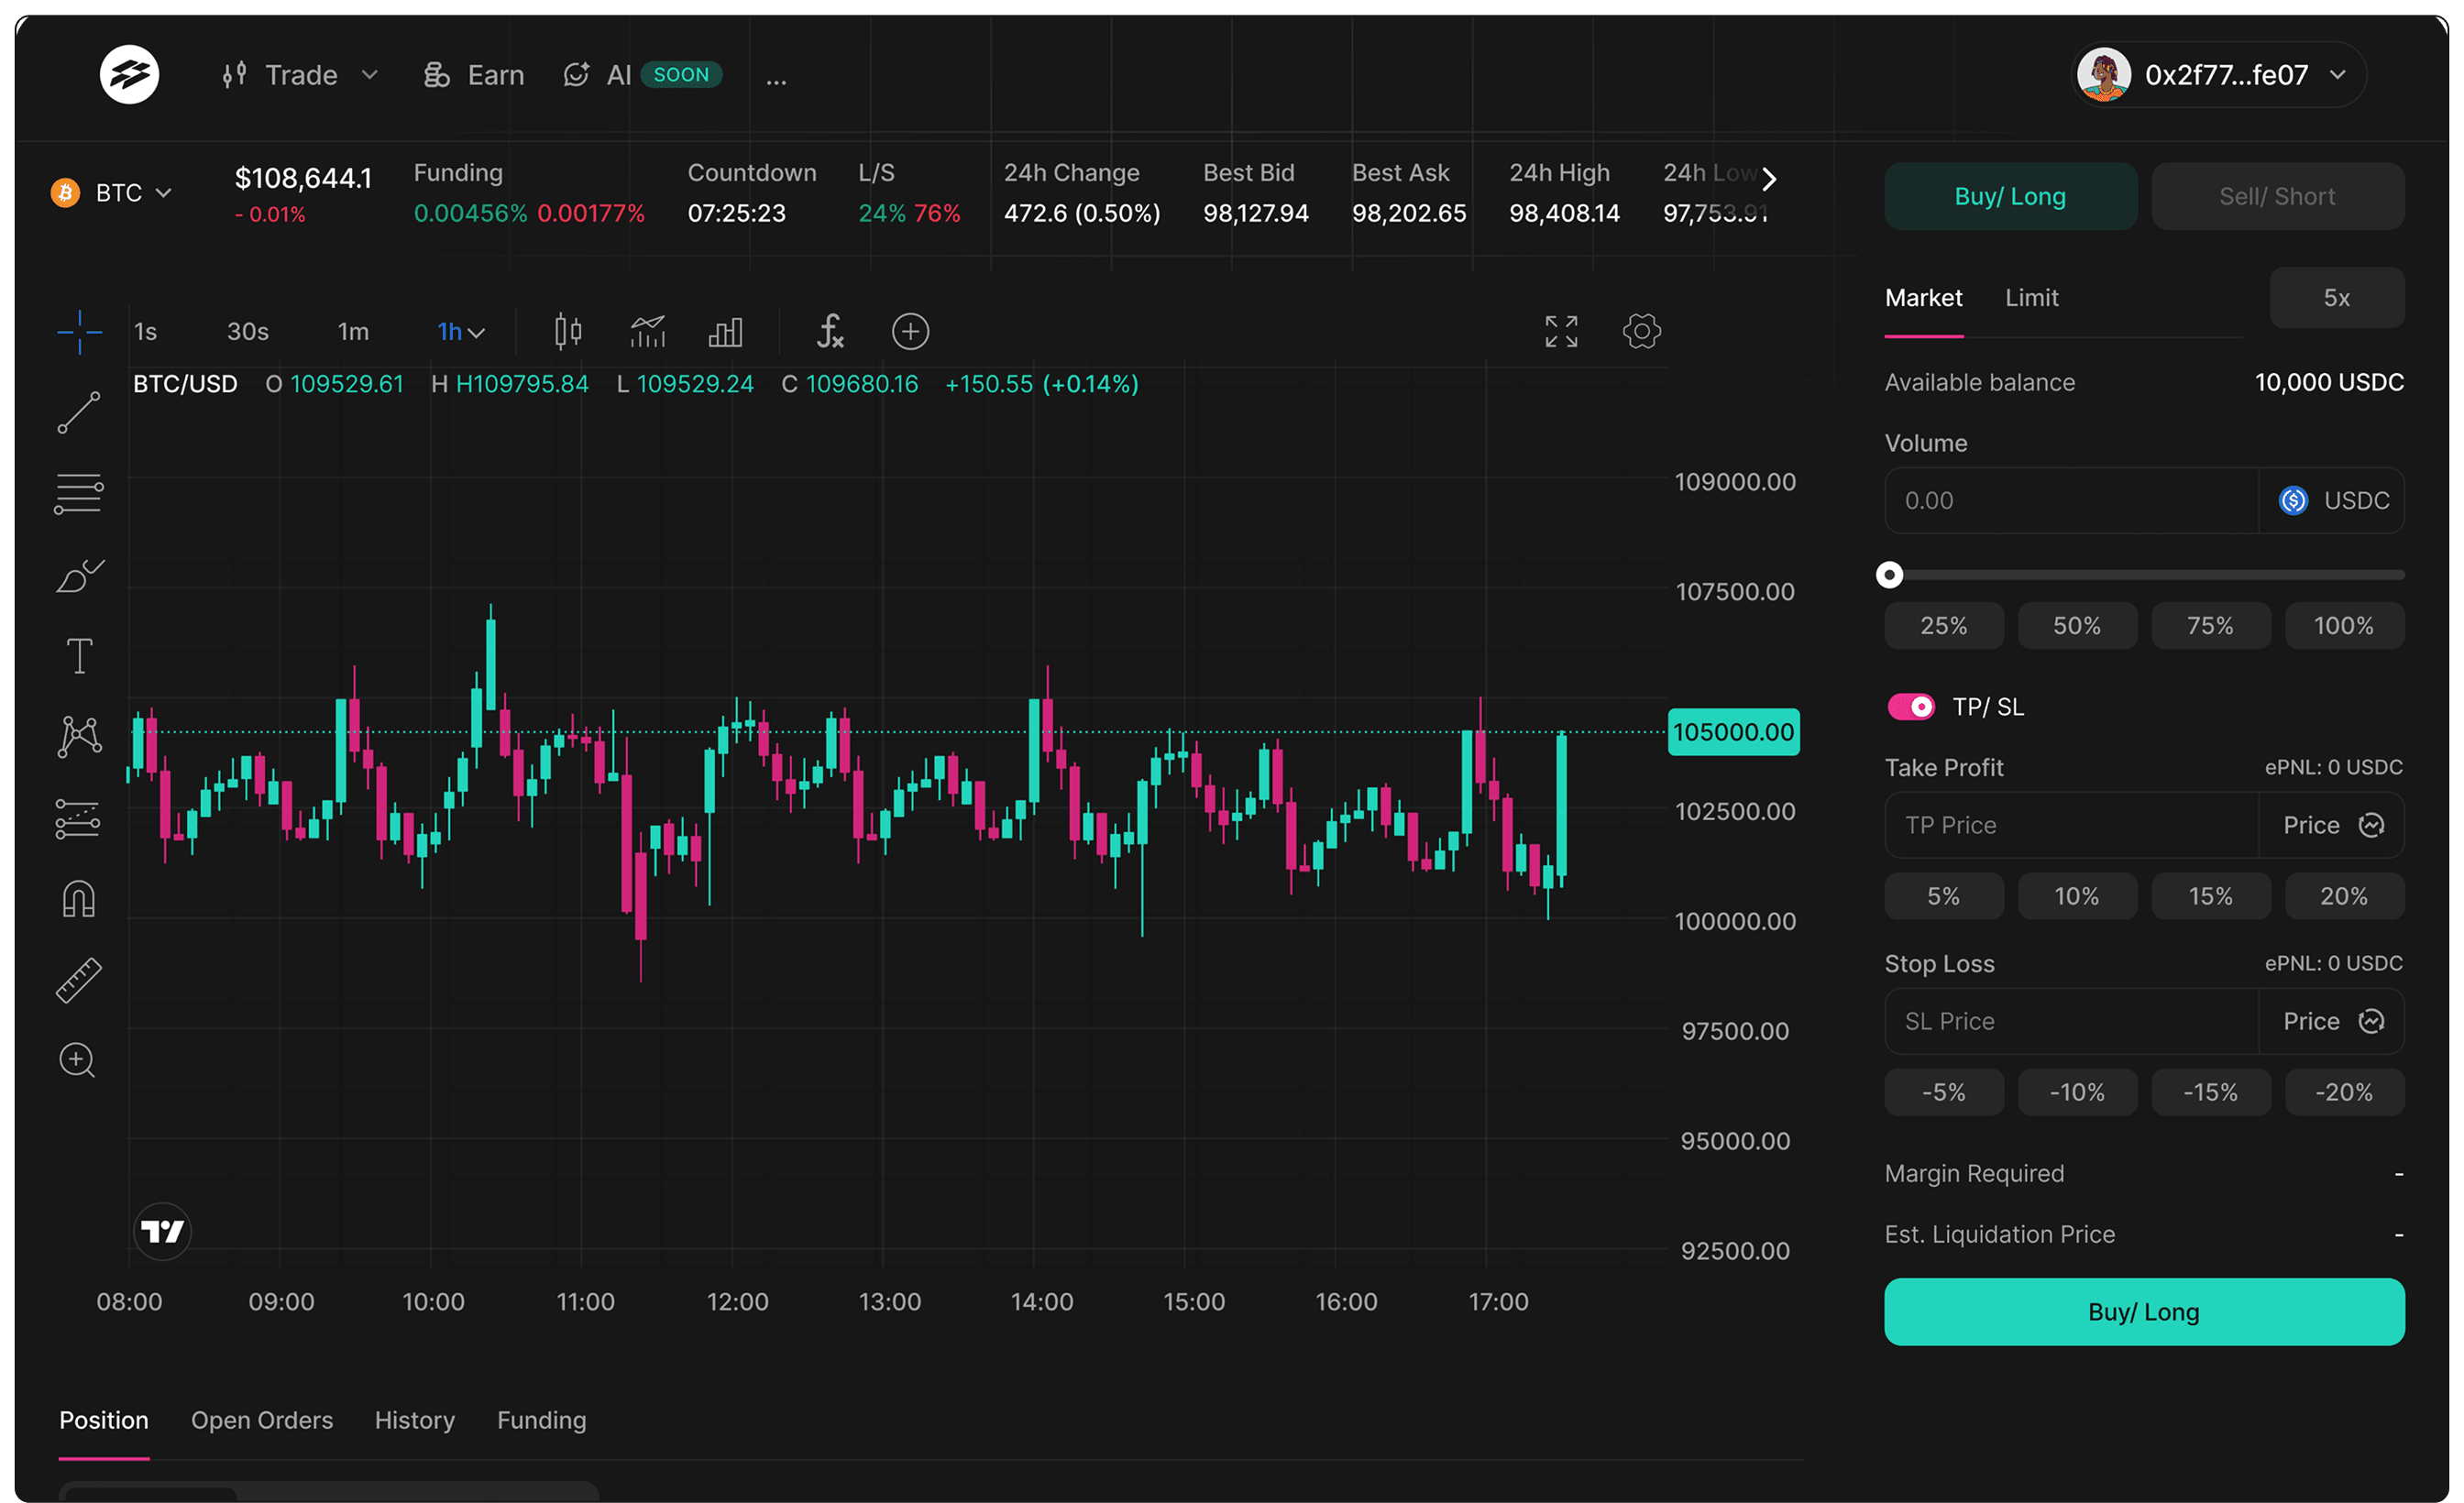Image resolution: width=2464 pixels, height=1503 pixels.
Task: Click the Take Profit price chart icon
Action: (x=2371, y=825)
